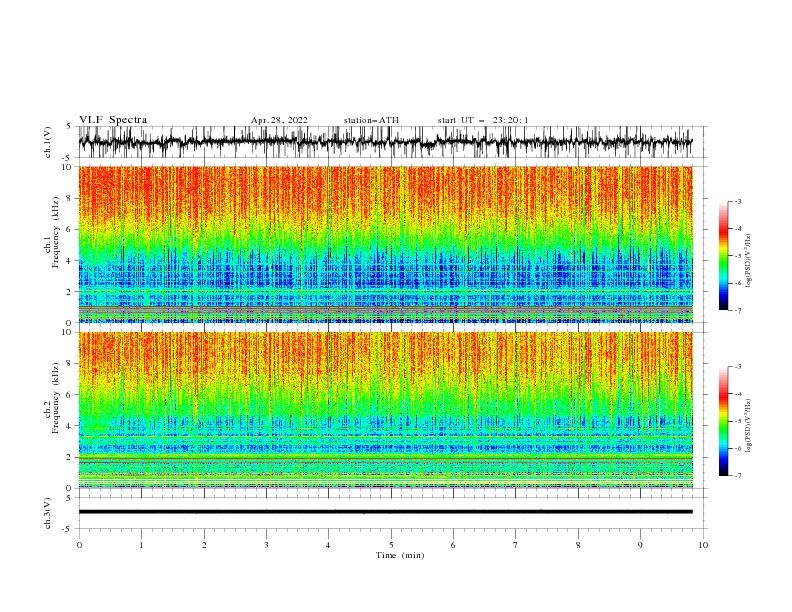Select the "start UT = 23:20:1" text
Screen dimensions: 792x612
483,120
